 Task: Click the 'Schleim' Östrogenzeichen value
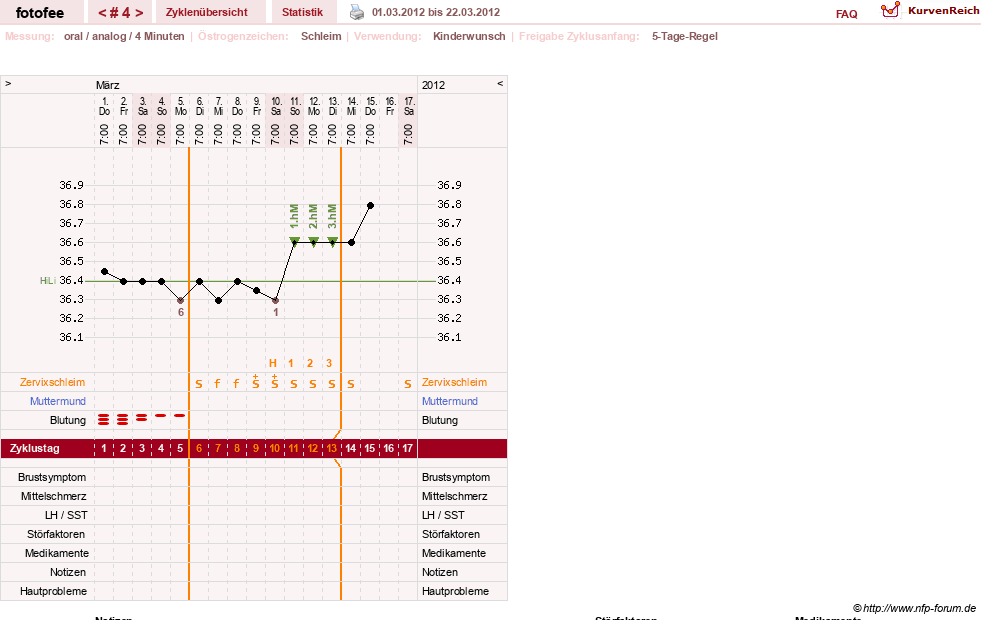coord(321,36)
